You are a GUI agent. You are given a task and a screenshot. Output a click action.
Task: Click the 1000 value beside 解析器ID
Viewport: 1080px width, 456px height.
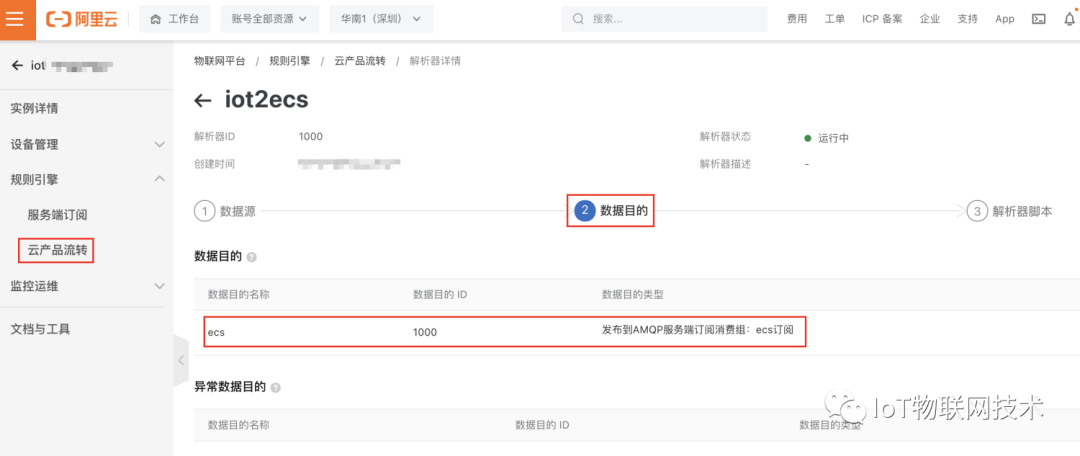[x=311, y=136]
